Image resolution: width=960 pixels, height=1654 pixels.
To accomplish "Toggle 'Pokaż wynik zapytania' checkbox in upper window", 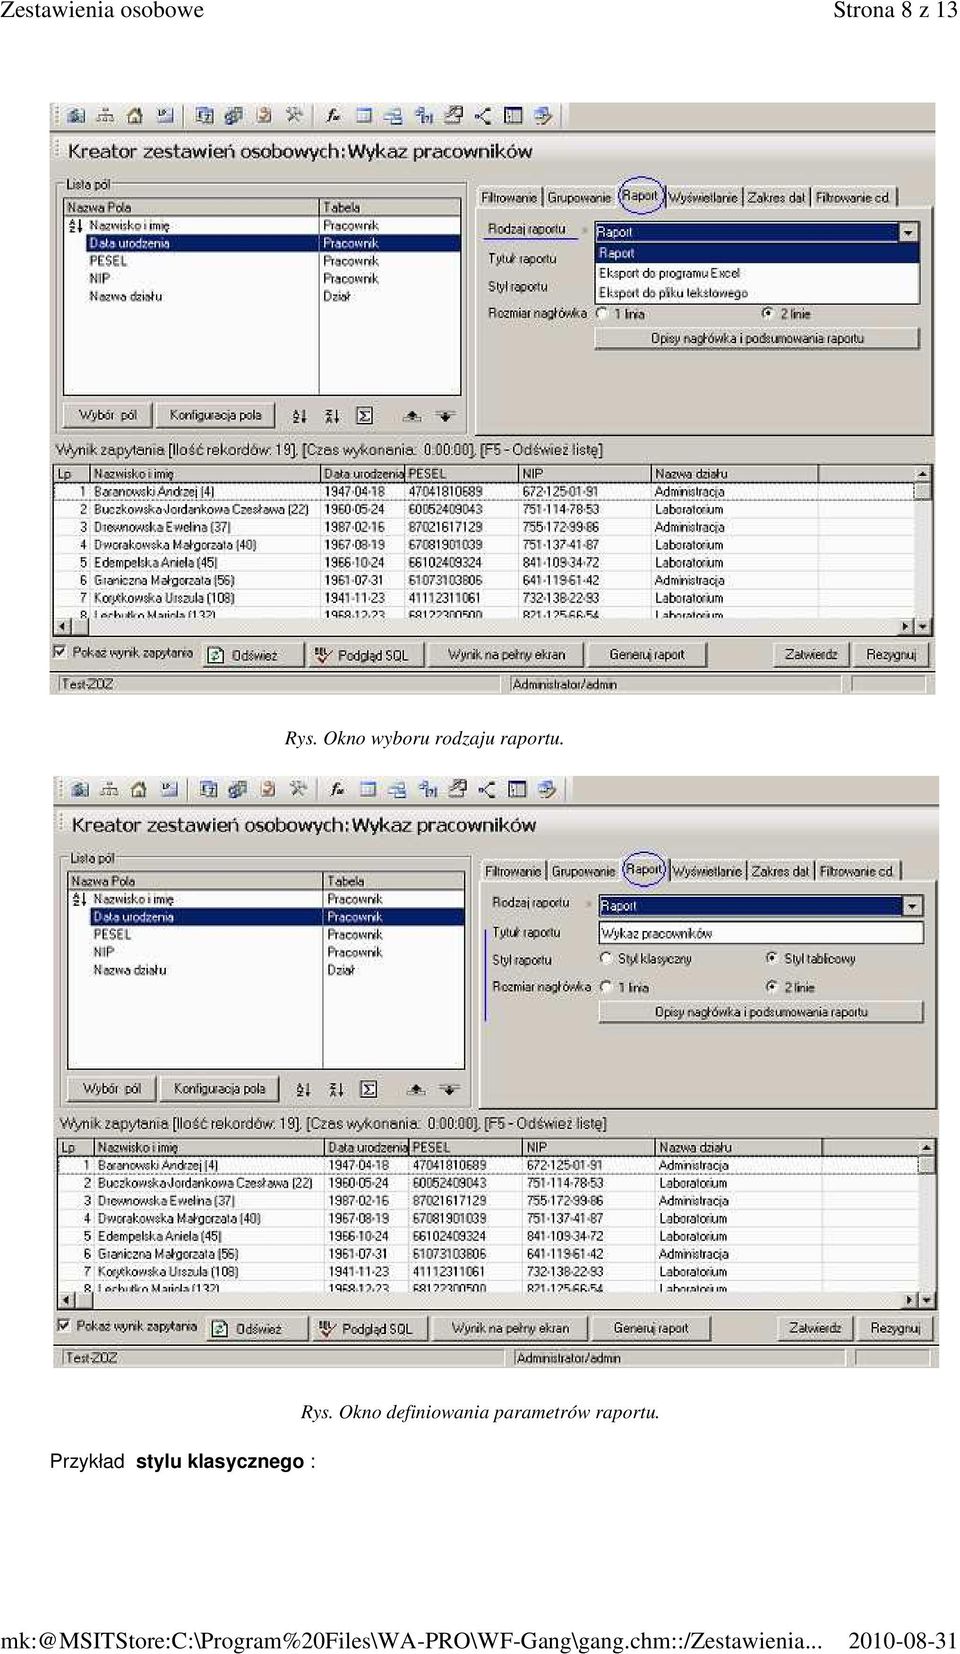I will click(60, 652).
